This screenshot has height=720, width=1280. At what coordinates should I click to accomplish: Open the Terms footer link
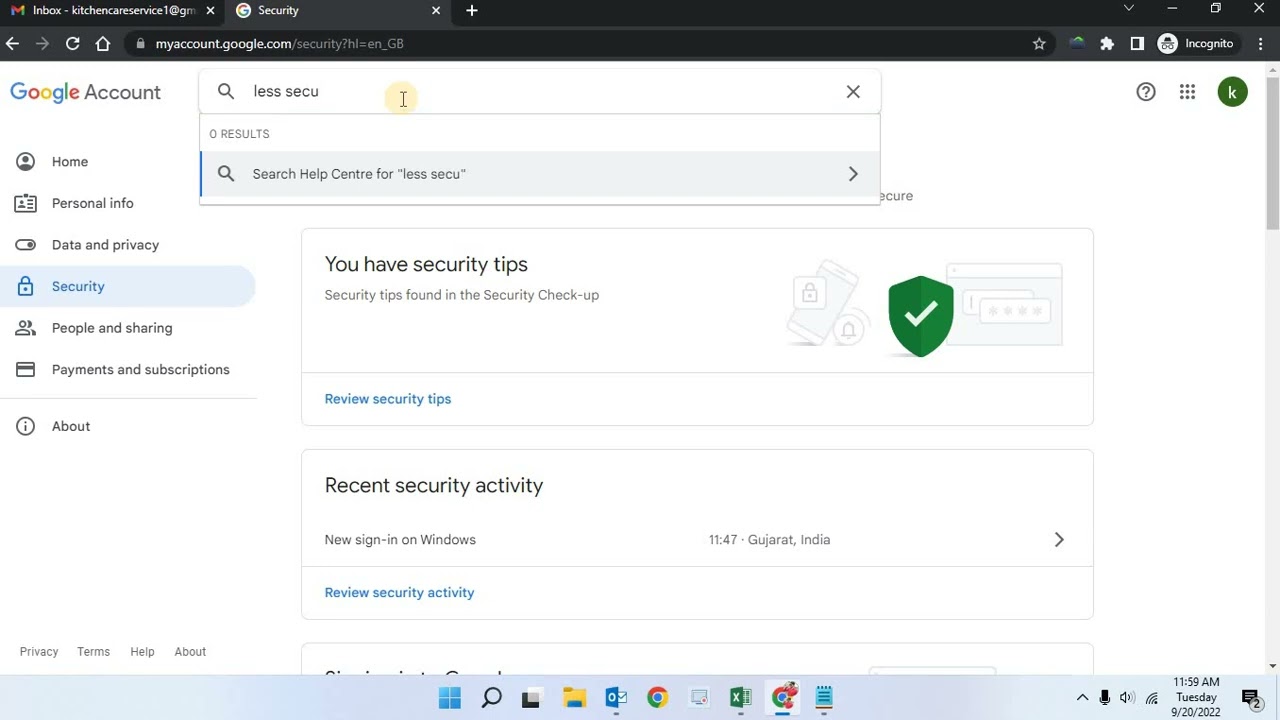click(93, 652)
